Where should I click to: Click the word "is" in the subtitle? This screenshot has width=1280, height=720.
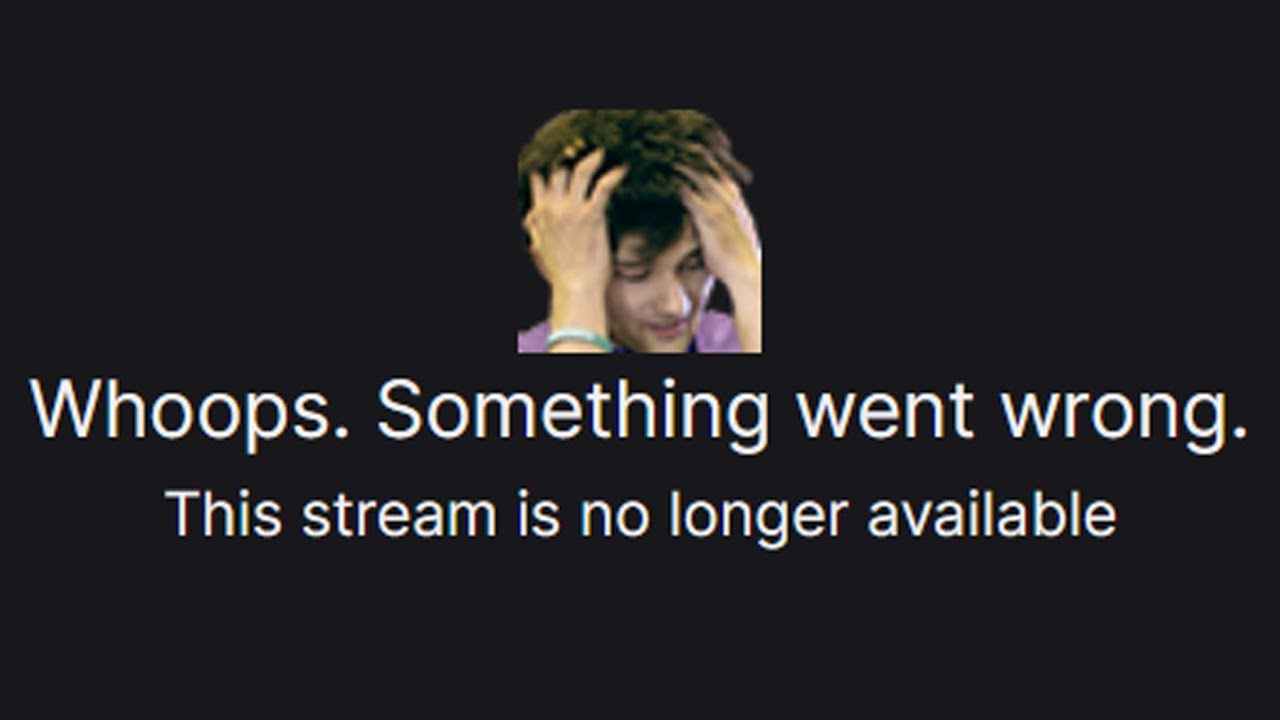tap(538, 514)
